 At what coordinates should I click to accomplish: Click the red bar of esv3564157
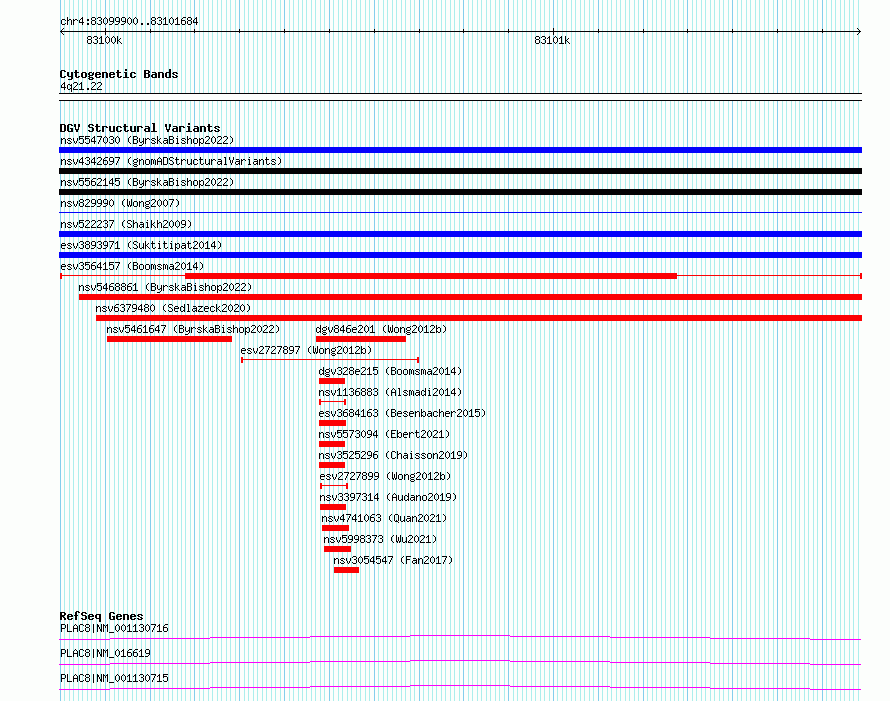(431, 276)
